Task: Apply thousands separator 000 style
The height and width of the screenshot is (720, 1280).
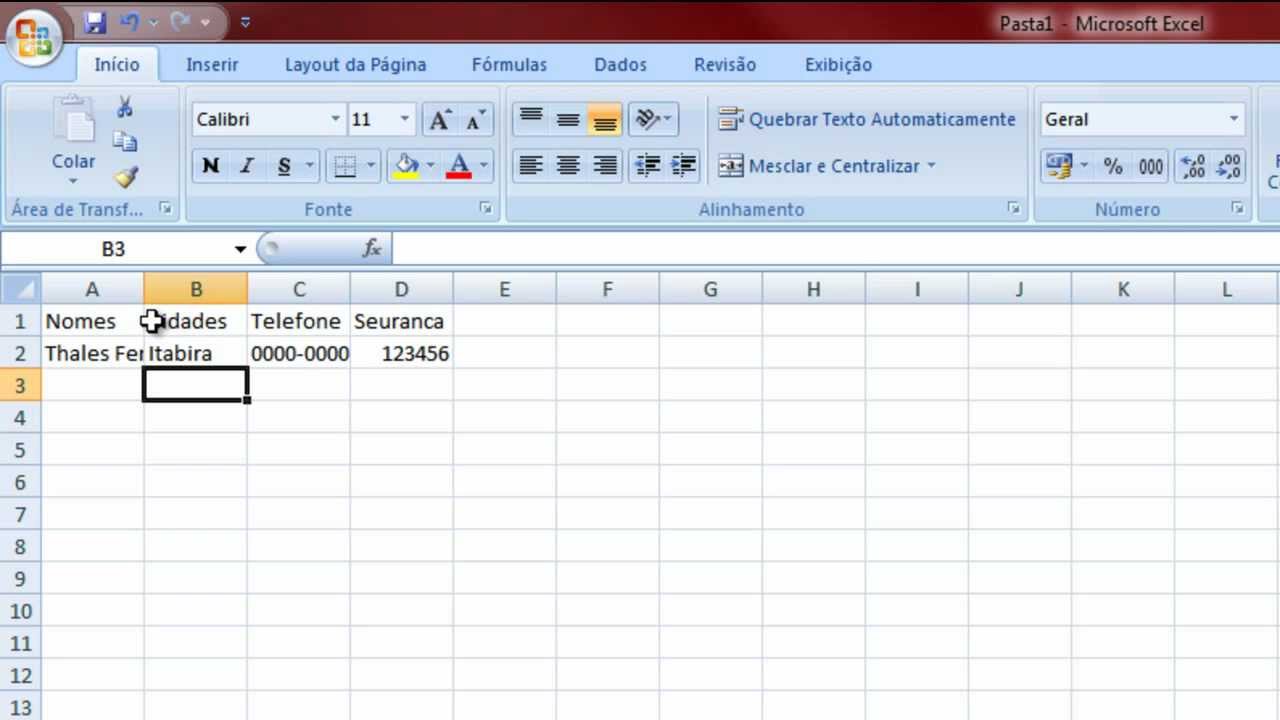Action: [1151, 166]
